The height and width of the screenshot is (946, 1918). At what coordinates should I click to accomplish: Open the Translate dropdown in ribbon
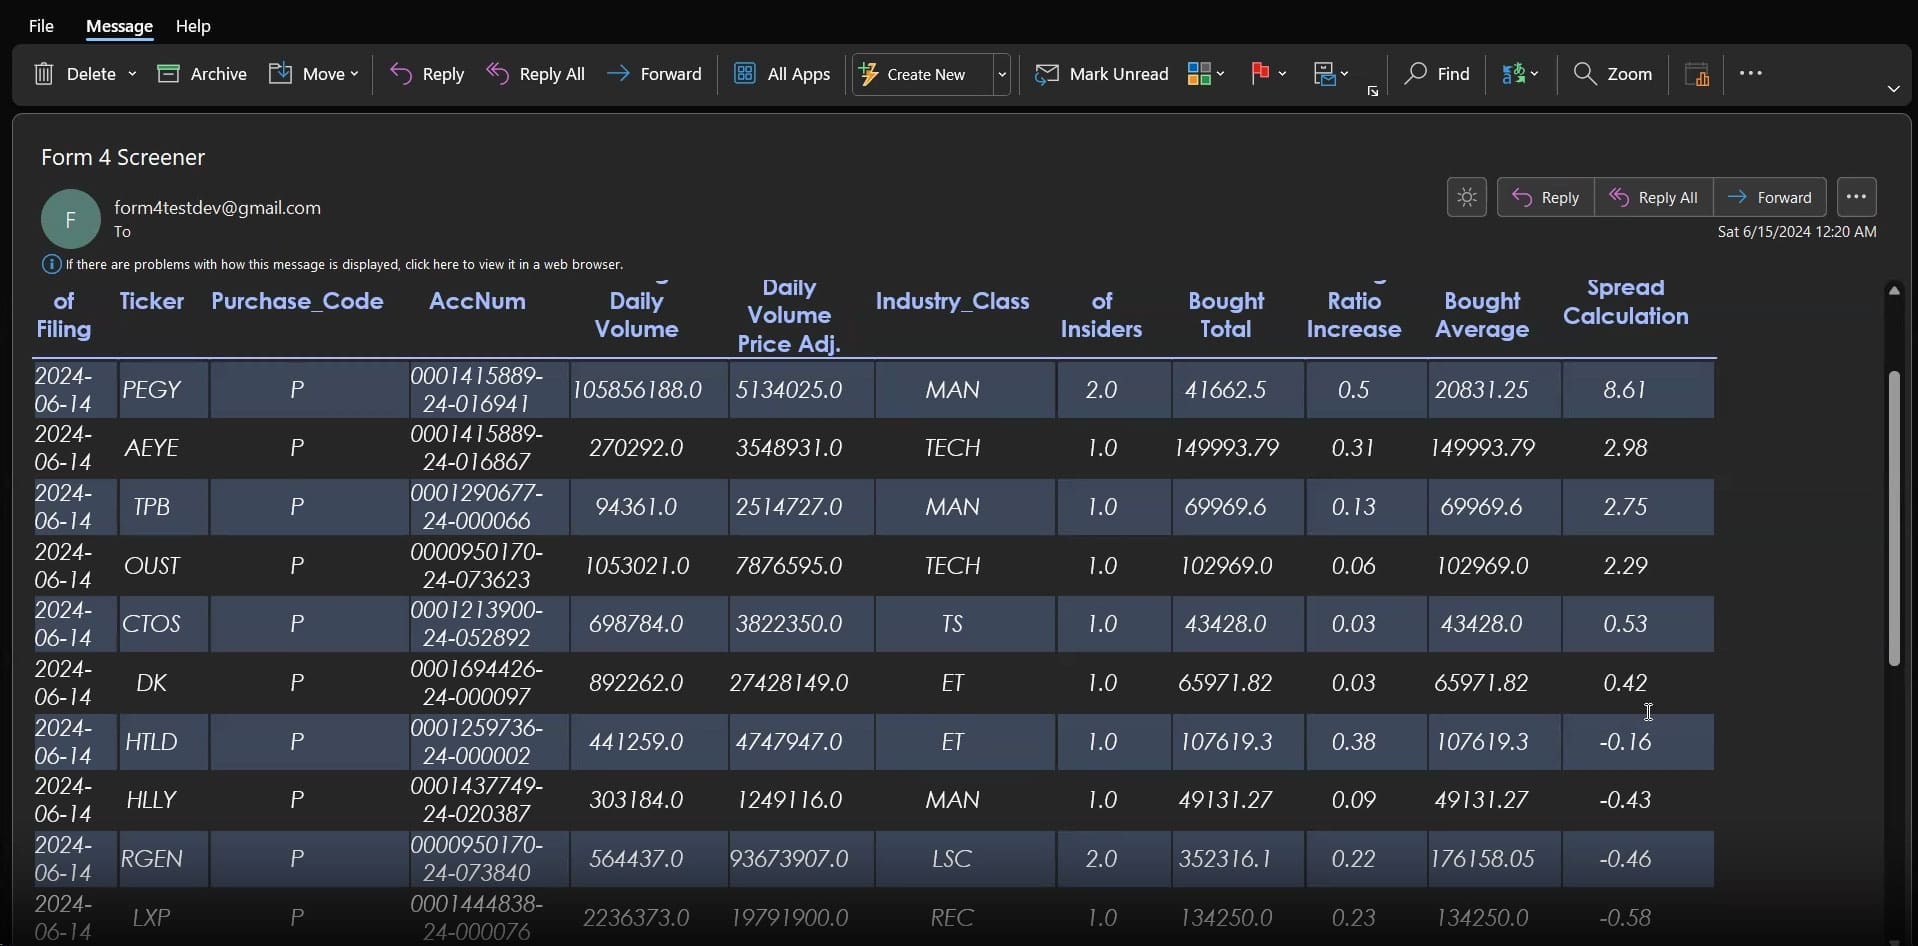(x=1519, y=74)
